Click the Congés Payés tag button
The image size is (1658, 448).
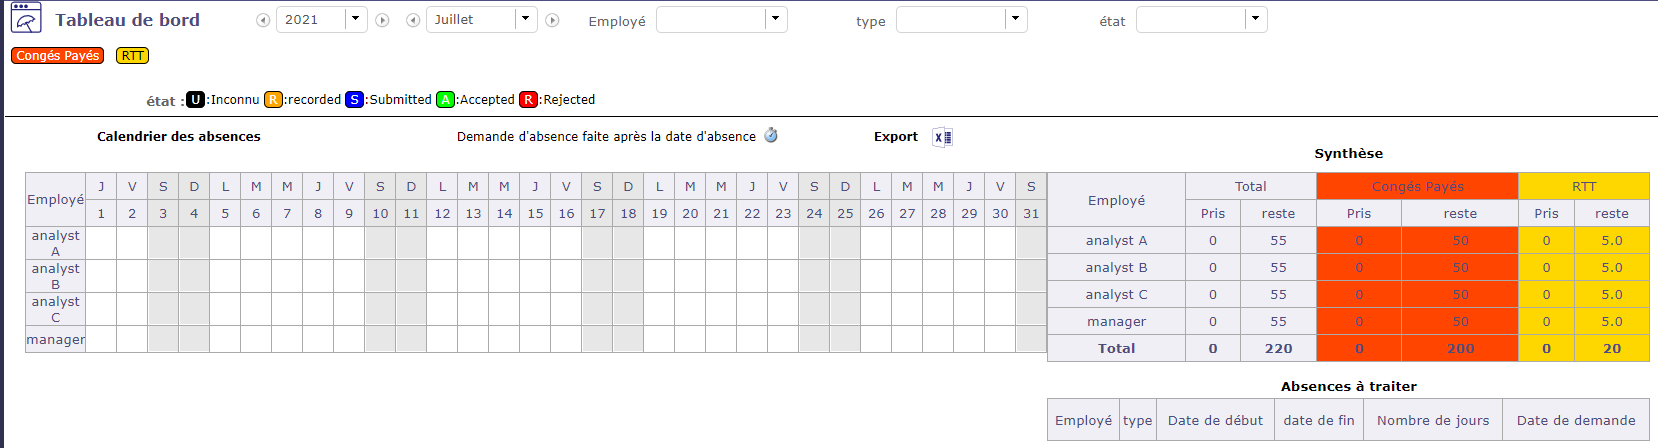58,56
